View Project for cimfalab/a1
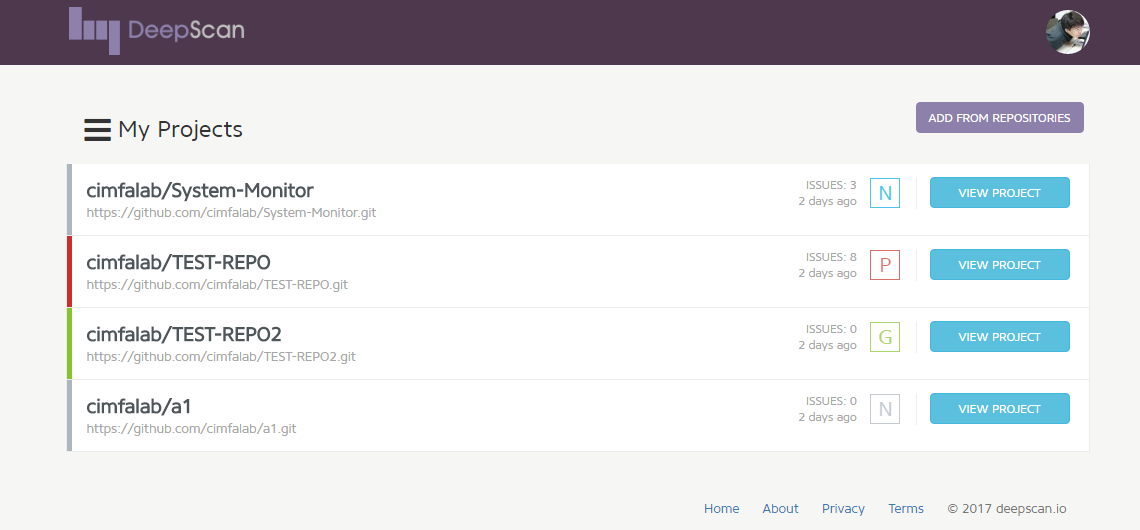This screenshot has height=530, width=1140. (x=1000, y=409)
